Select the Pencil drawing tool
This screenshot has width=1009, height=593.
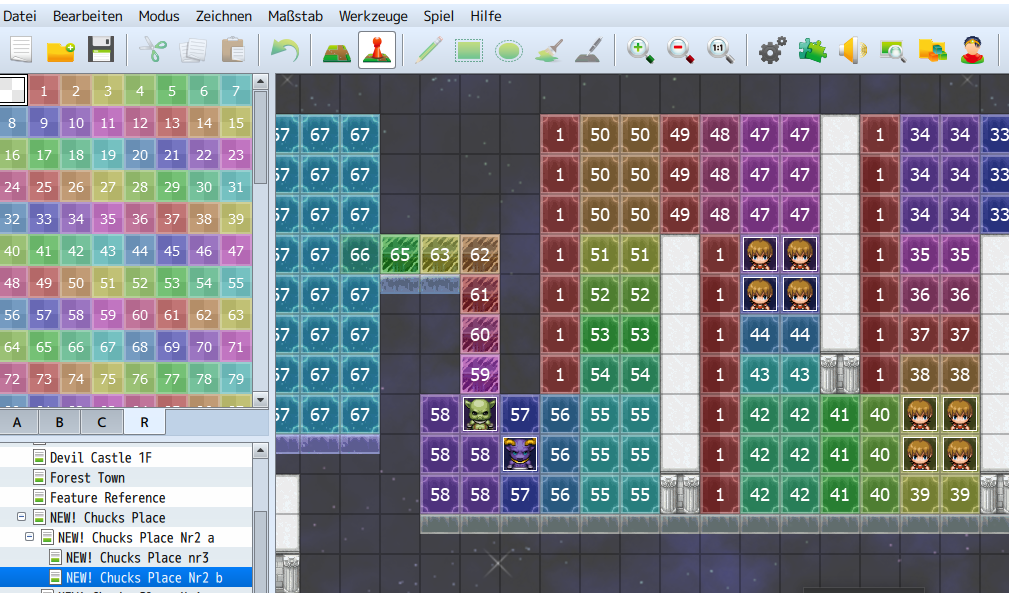pyautogui.click(x=429, y=50)
